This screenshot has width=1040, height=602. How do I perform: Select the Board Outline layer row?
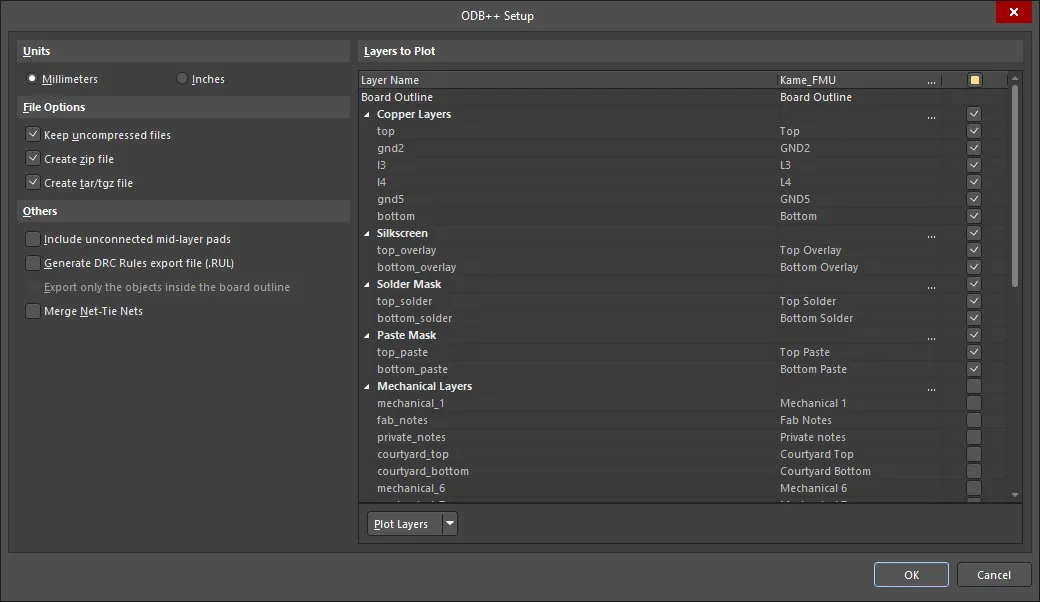point(683,97)
